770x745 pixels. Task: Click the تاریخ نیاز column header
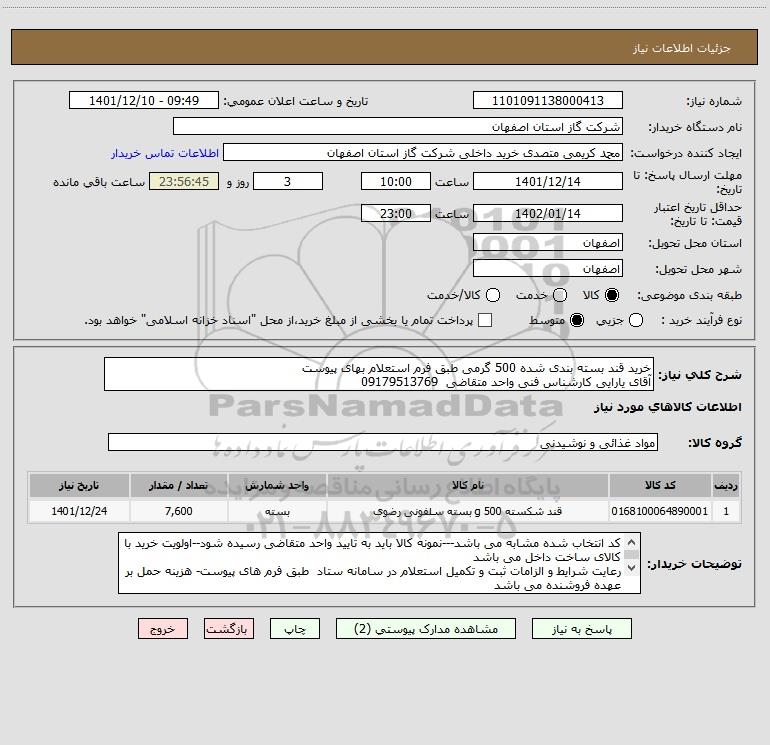[x=79, y=485]
